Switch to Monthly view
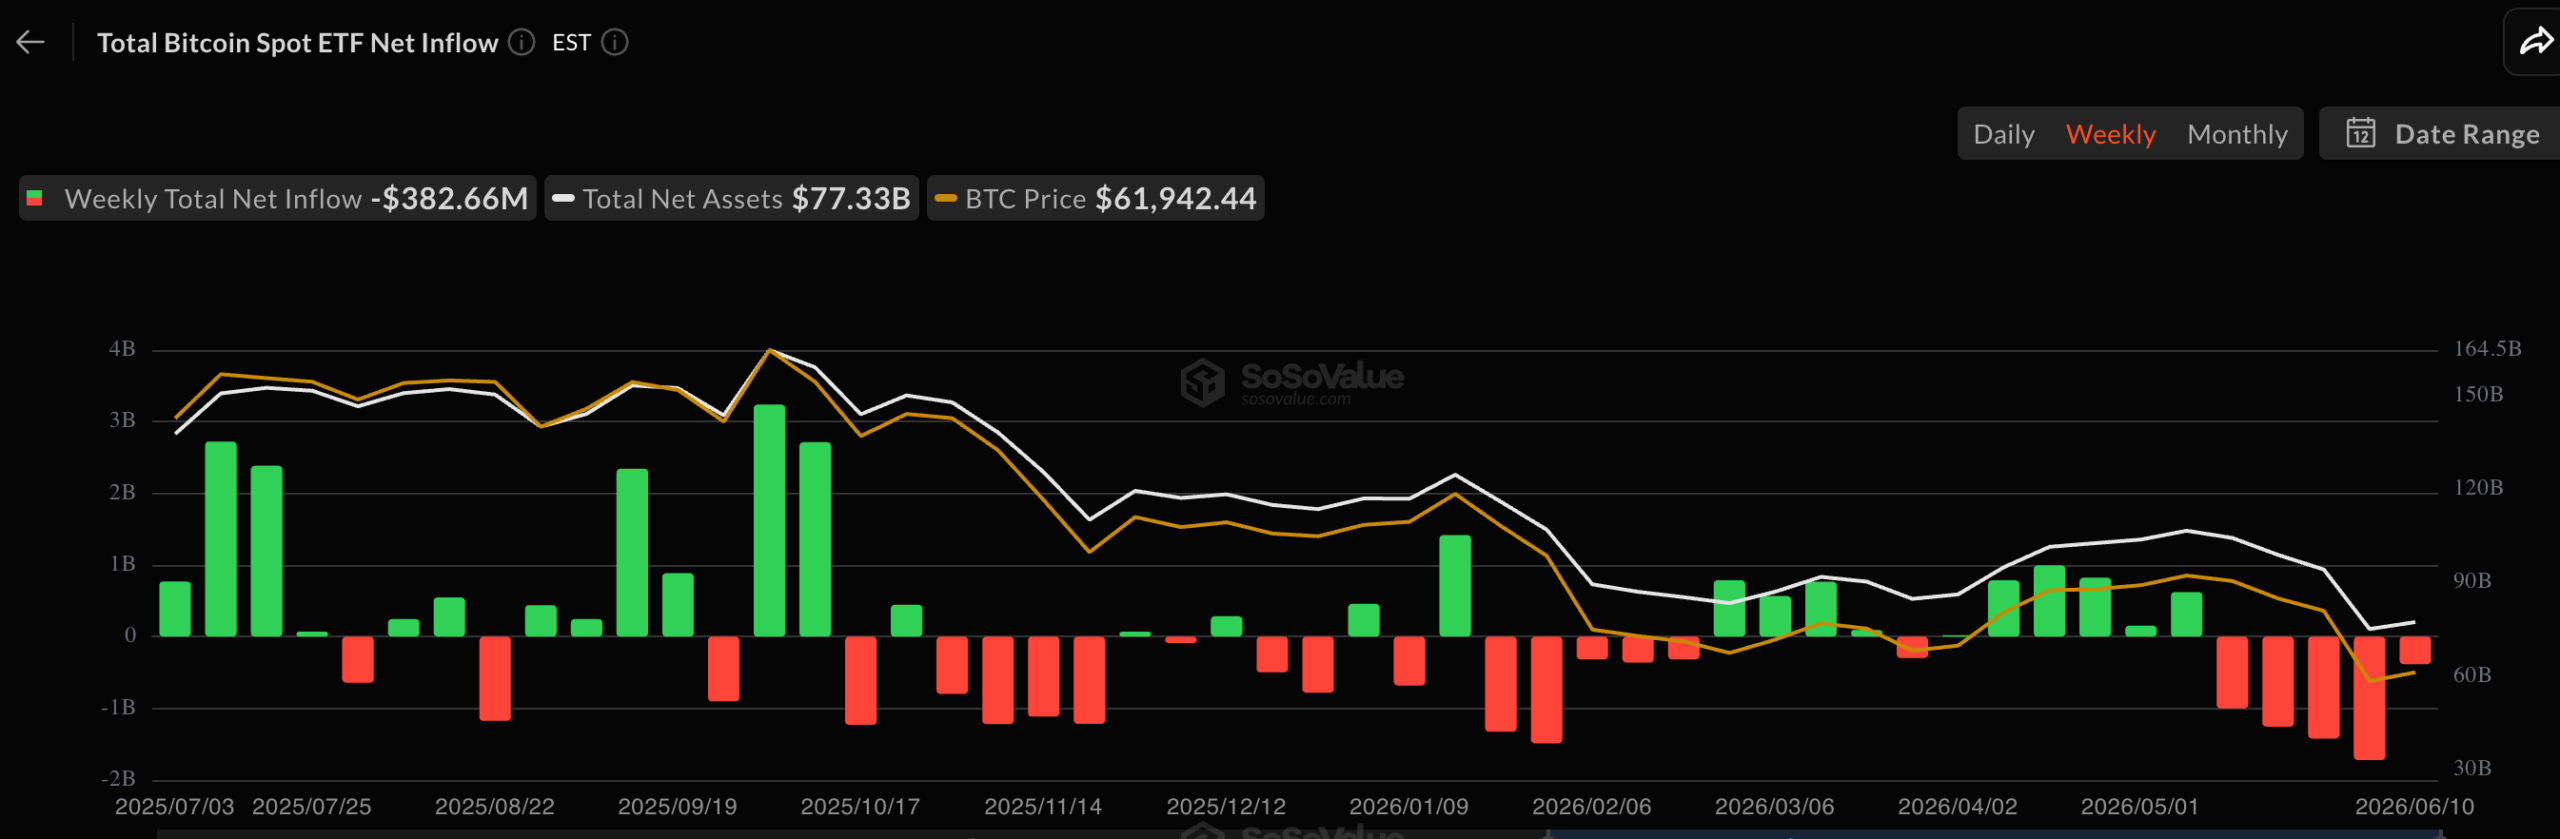 (x=2237, y=134)
